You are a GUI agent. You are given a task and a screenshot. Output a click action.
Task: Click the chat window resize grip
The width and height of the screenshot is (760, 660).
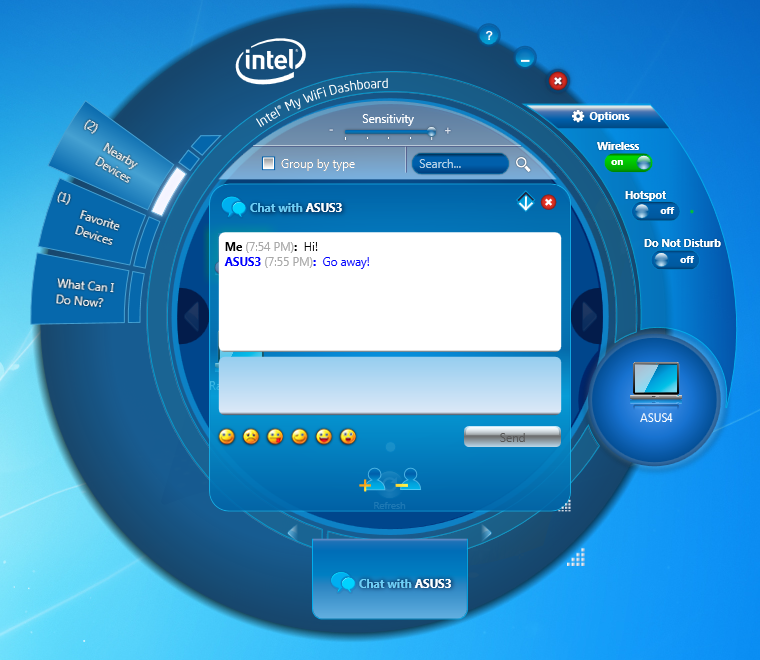[x=565, y=506]
